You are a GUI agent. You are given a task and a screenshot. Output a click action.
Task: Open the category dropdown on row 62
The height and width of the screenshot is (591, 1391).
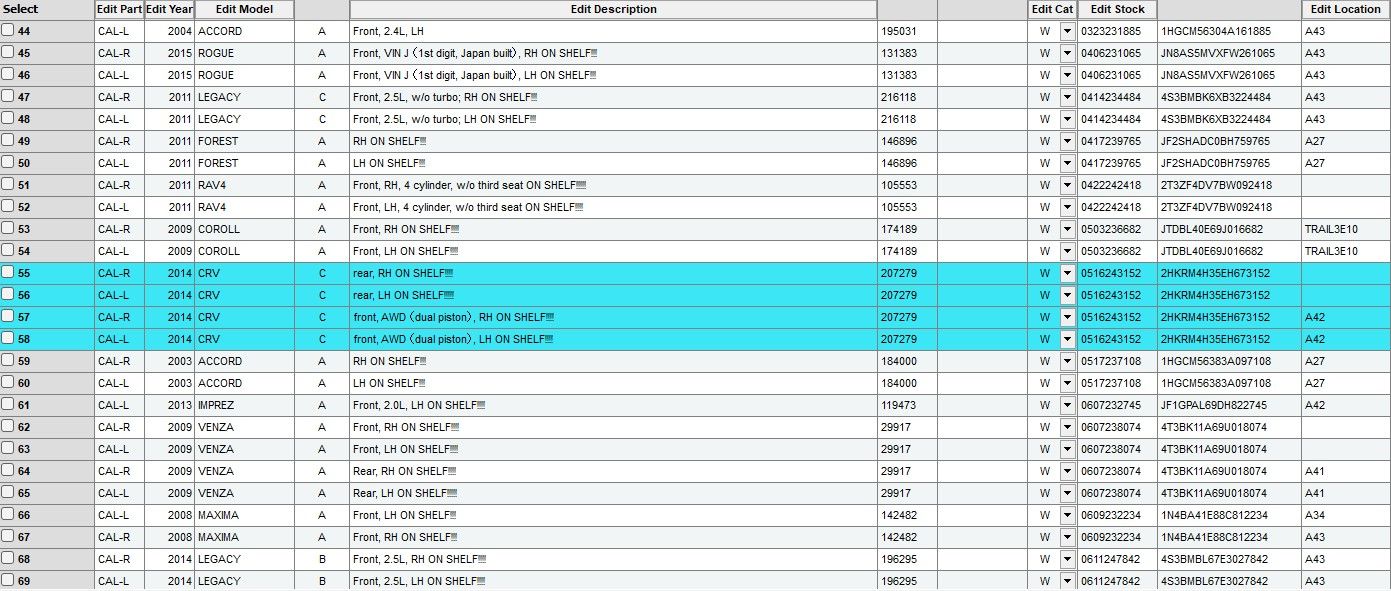1067,427
